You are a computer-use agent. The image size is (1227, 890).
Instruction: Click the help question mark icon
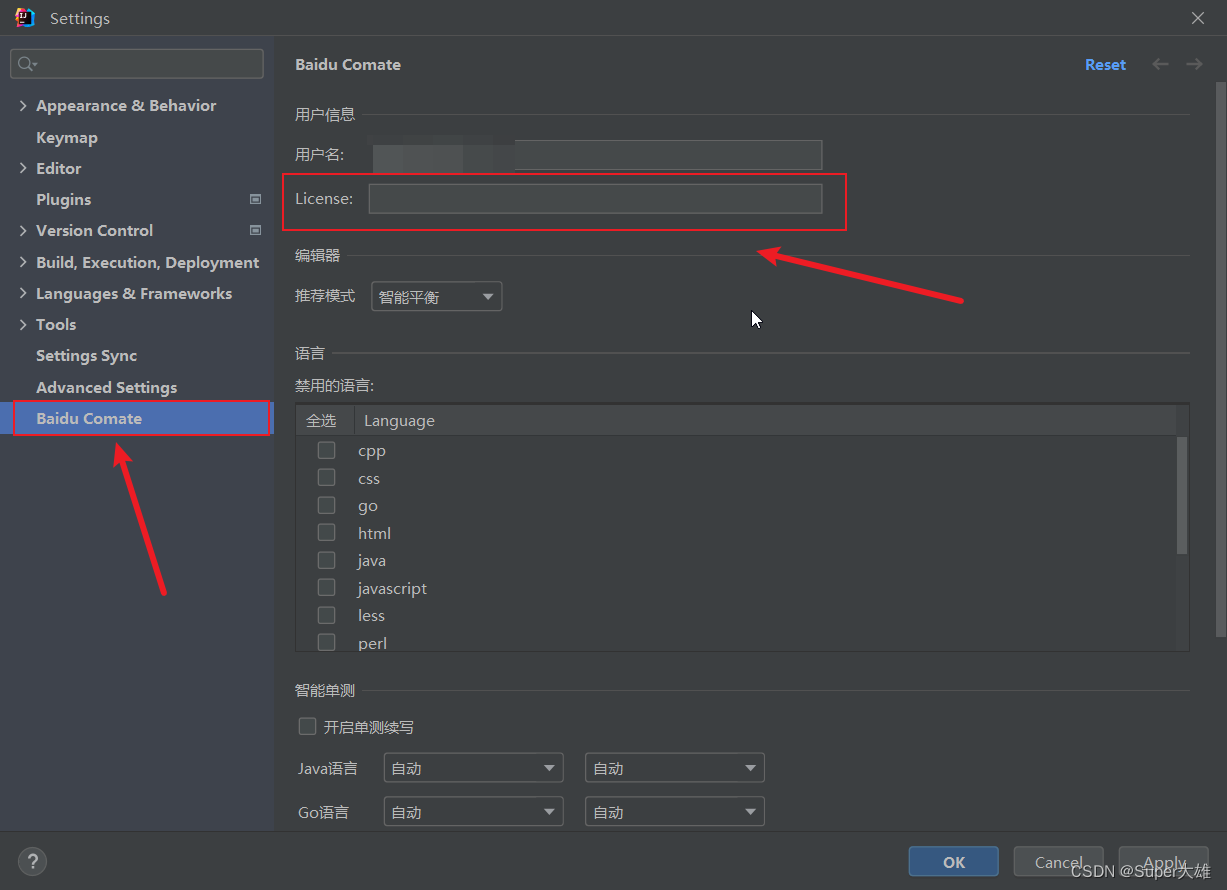[x=32, y=861]
